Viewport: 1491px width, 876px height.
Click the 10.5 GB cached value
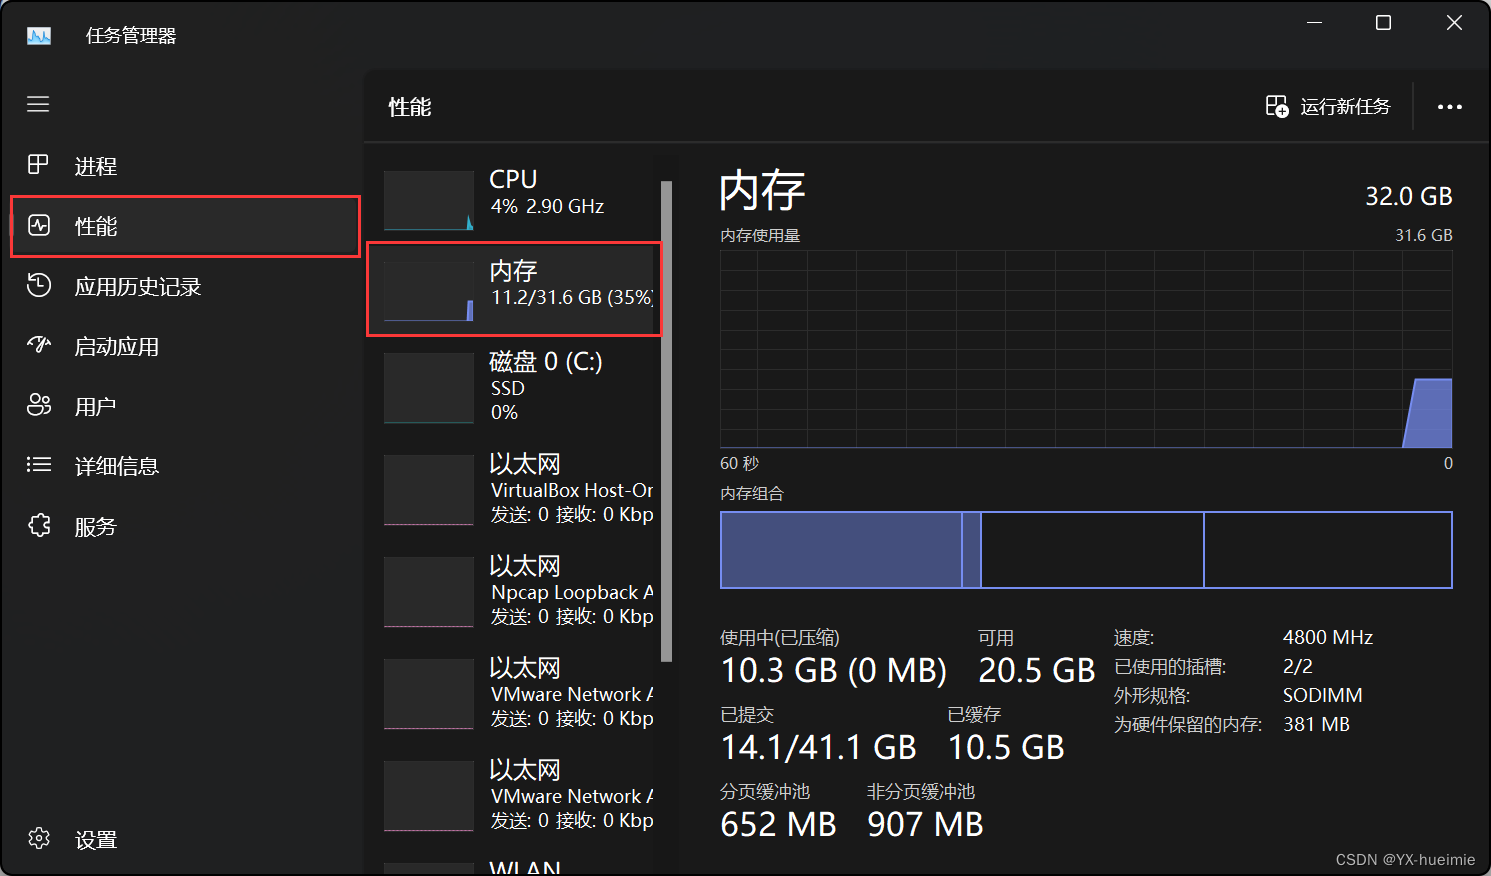point(1006,747)
